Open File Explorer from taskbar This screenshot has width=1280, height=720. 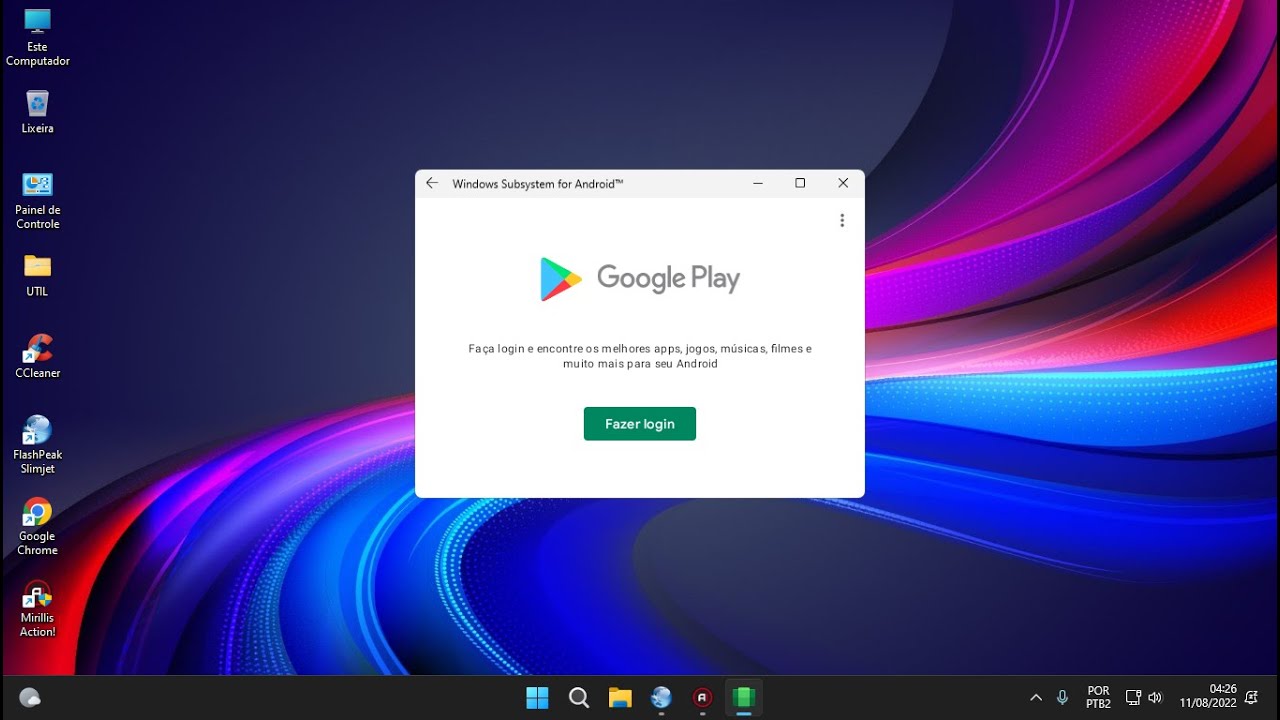pyautogui.click(x=620, y=698)
